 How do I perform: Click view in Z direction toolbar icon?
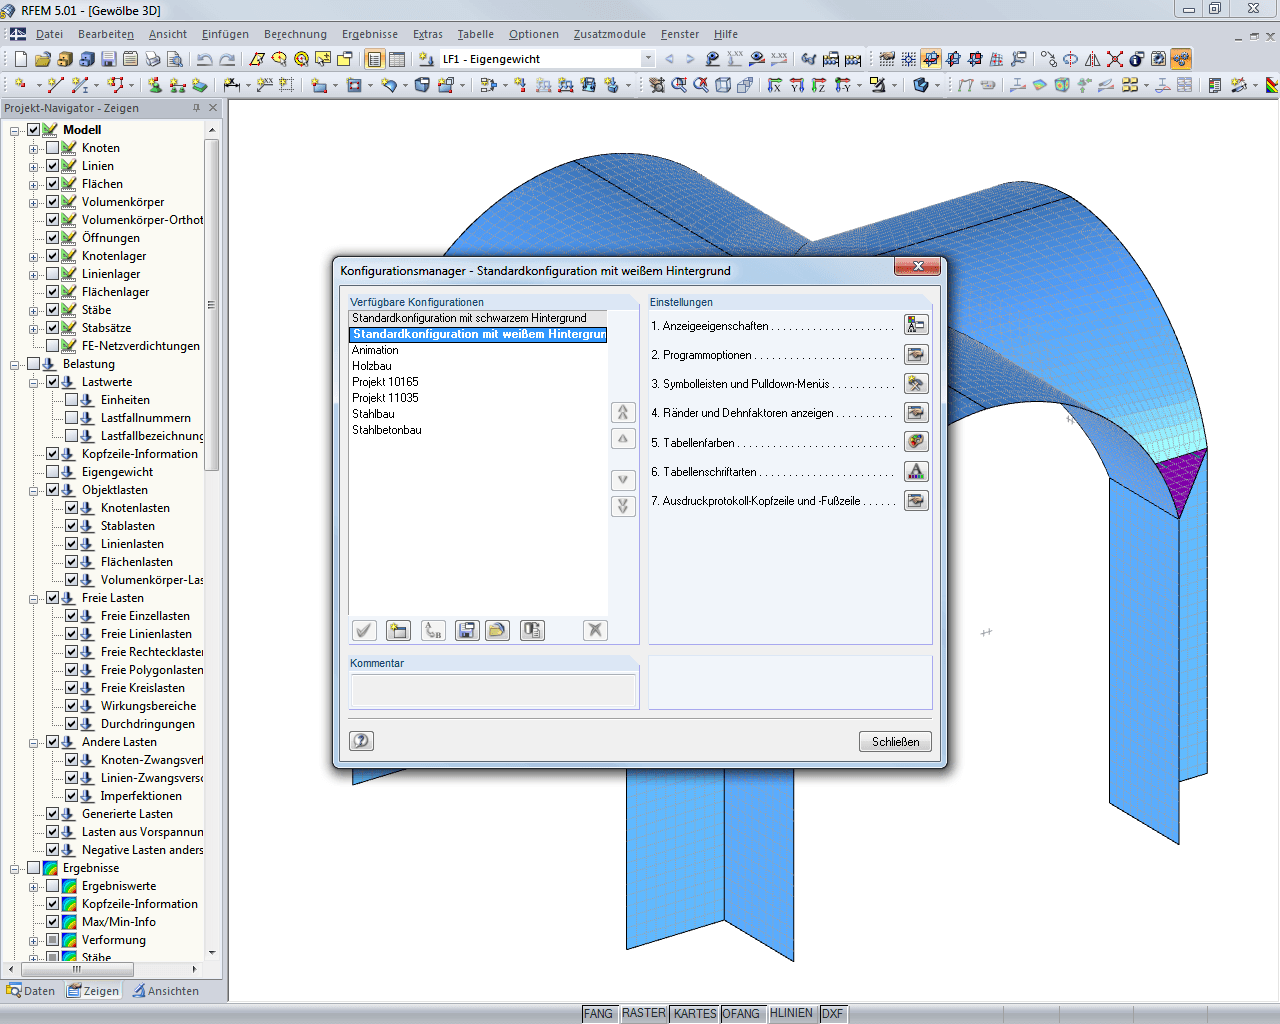pos(819,85)
